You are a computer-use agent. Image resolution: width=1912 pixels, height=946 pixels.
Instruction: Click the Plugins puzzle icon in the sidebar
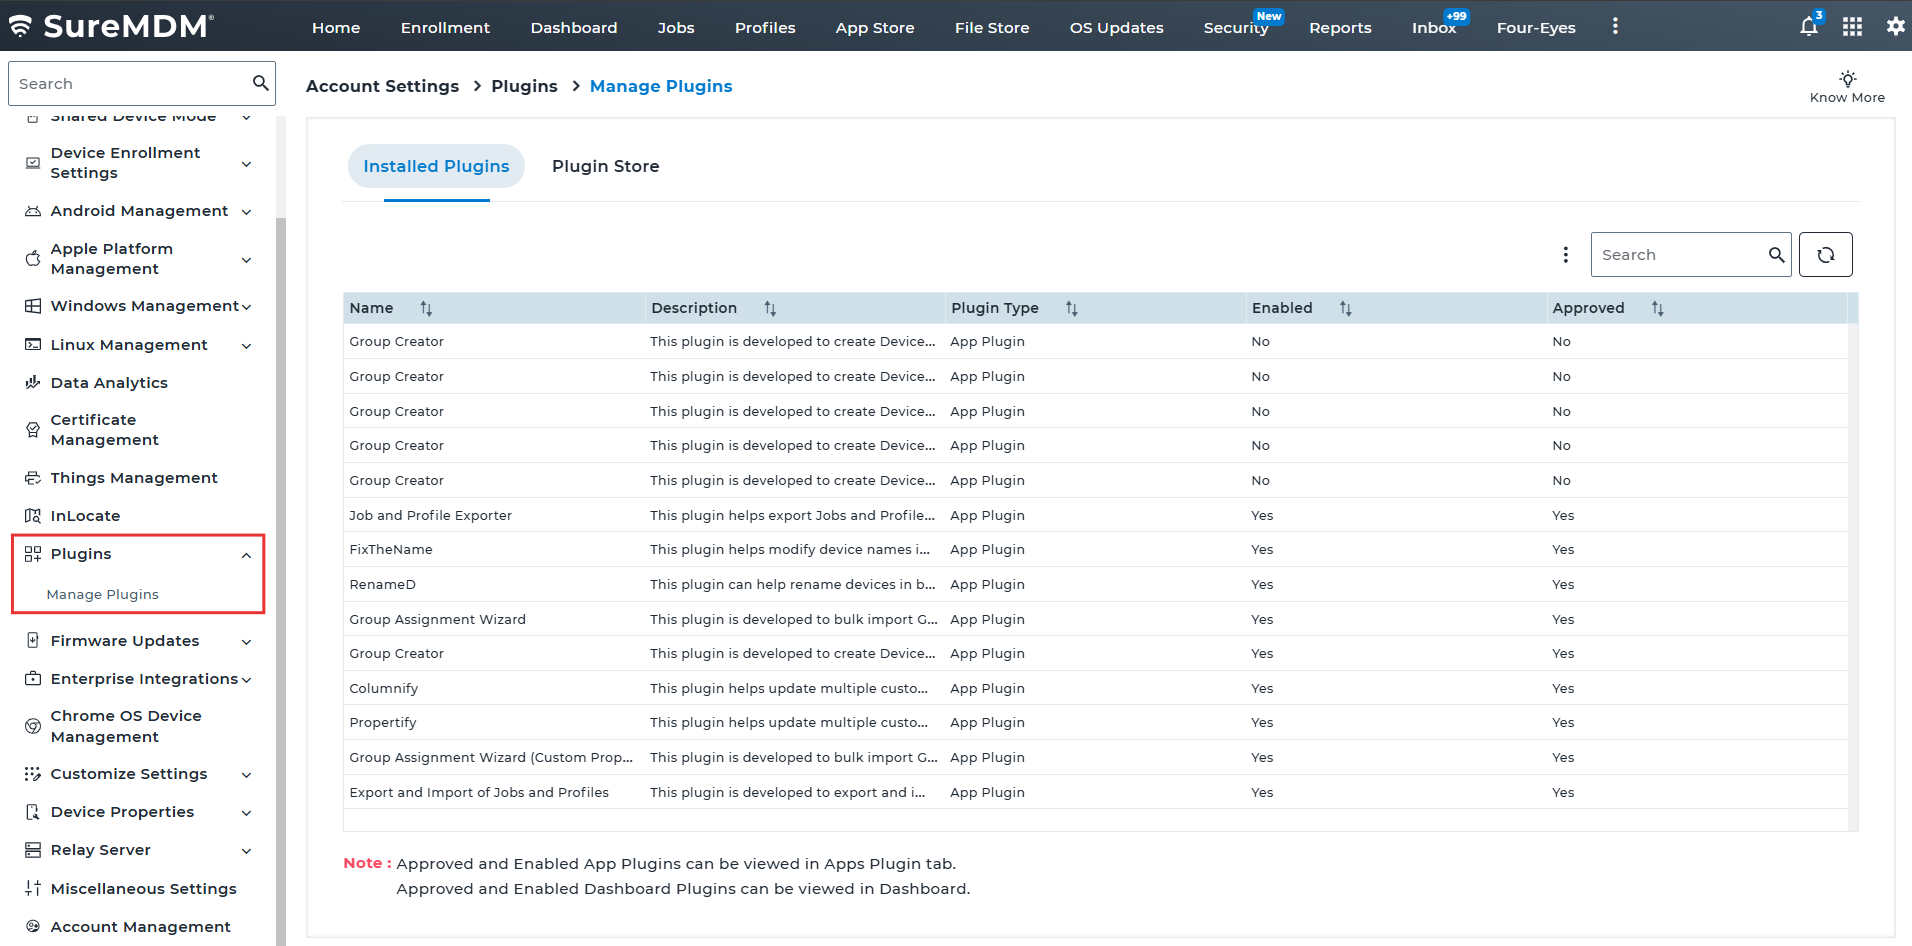[x=33, y=554]
